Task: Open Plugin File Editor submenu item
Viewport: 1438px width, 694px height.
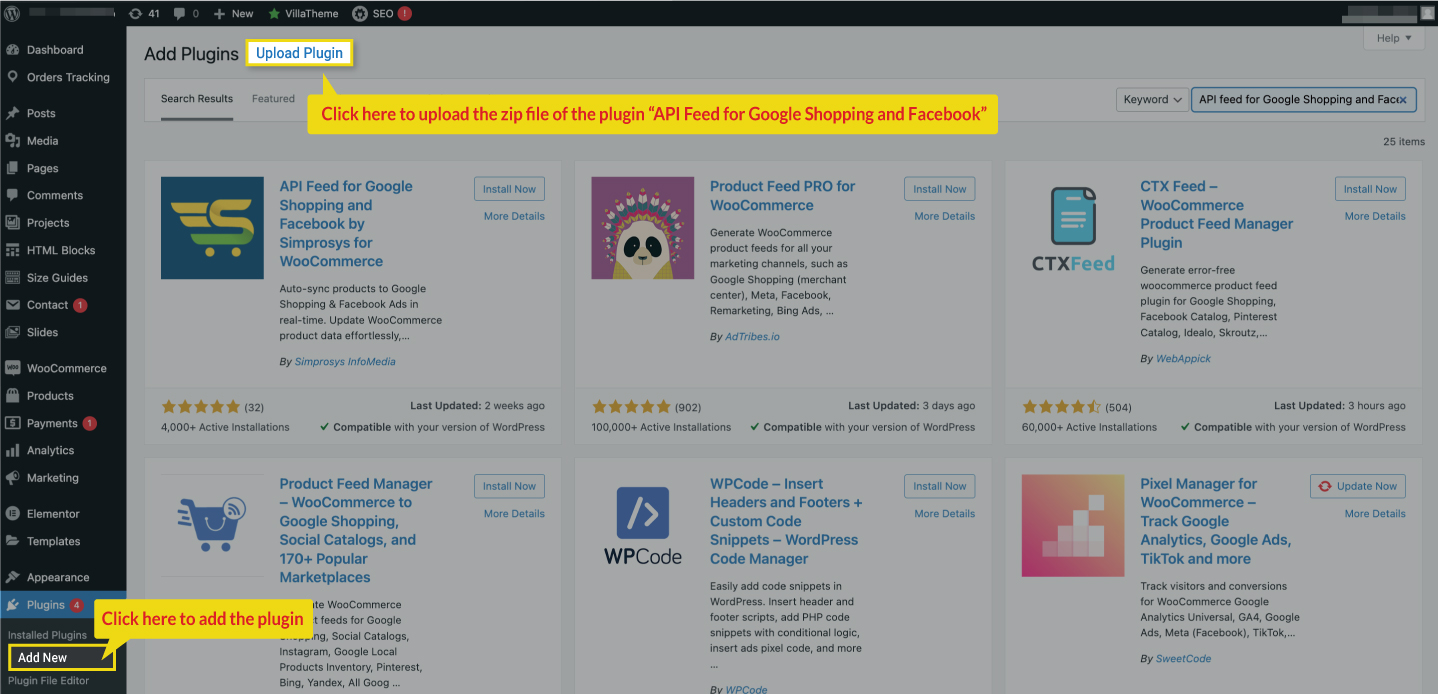Action: click(49, 681)
